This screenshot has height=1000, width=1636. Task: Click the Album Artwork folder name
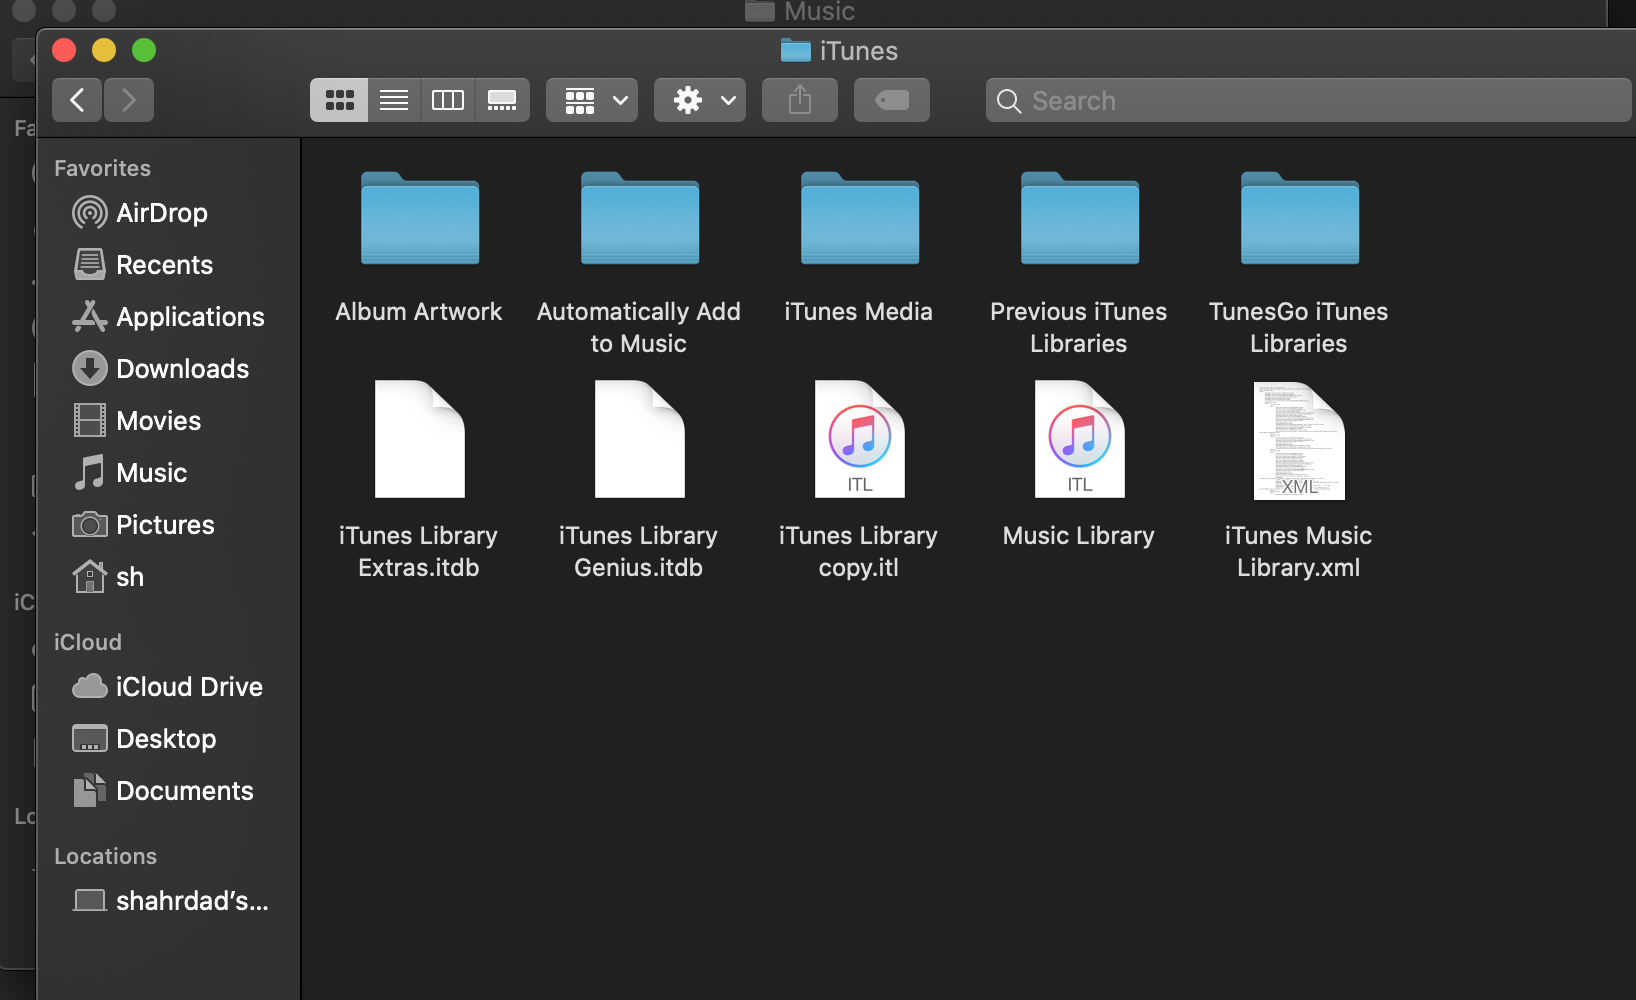tap(419, 312)
